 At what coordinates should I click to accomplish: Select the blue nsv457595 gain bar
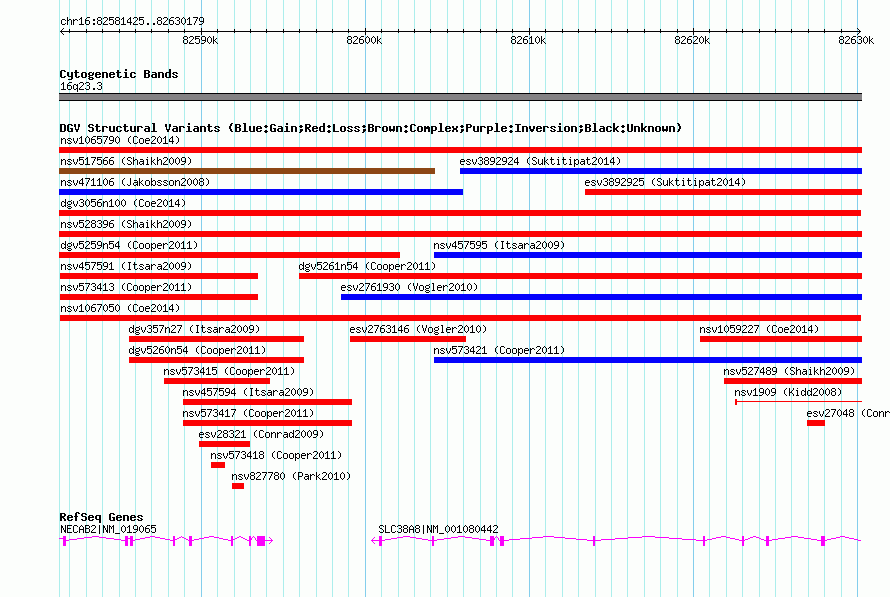click(x=648, y=255)
